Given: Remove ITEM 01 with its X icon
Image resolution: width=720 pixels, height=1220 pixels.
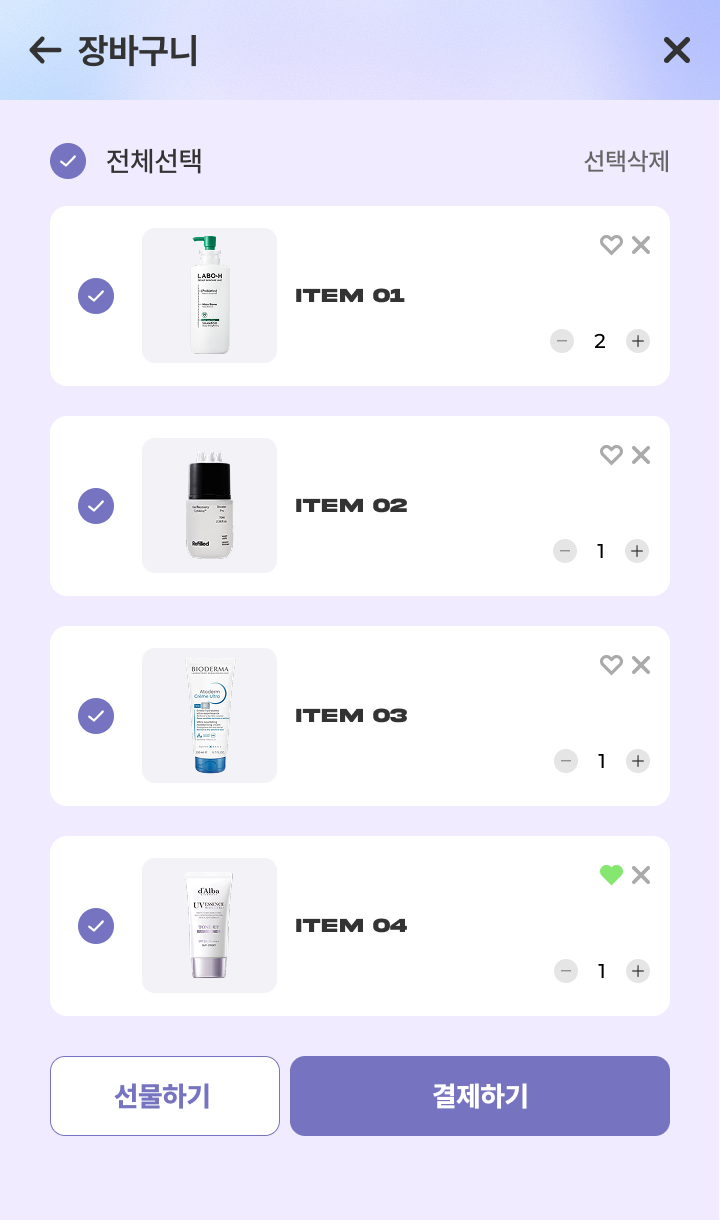Looking at the screenshot, I should [x=641, y=245].
